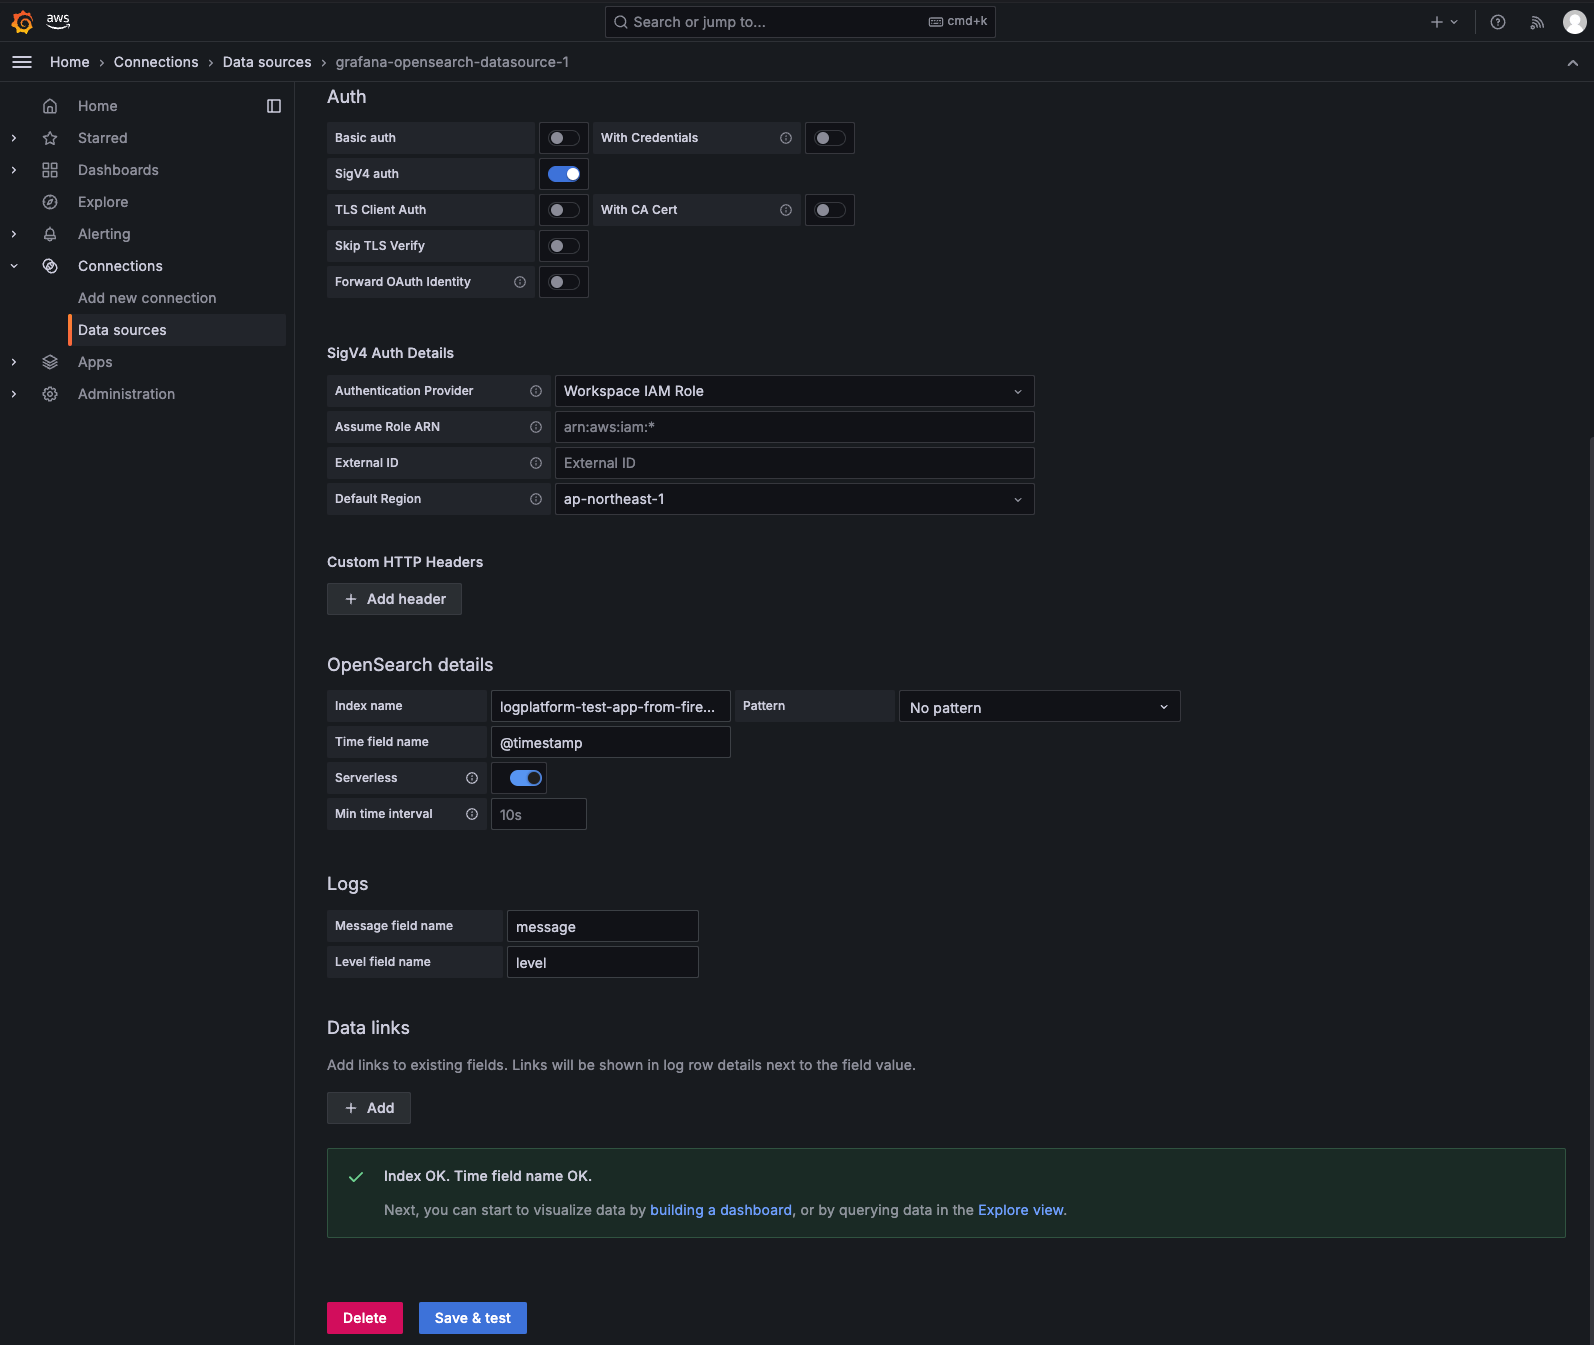Viewport: 1594px width, 1345px height.
Task: Click the Administration gear icon
Action: [x=50, y=394]
